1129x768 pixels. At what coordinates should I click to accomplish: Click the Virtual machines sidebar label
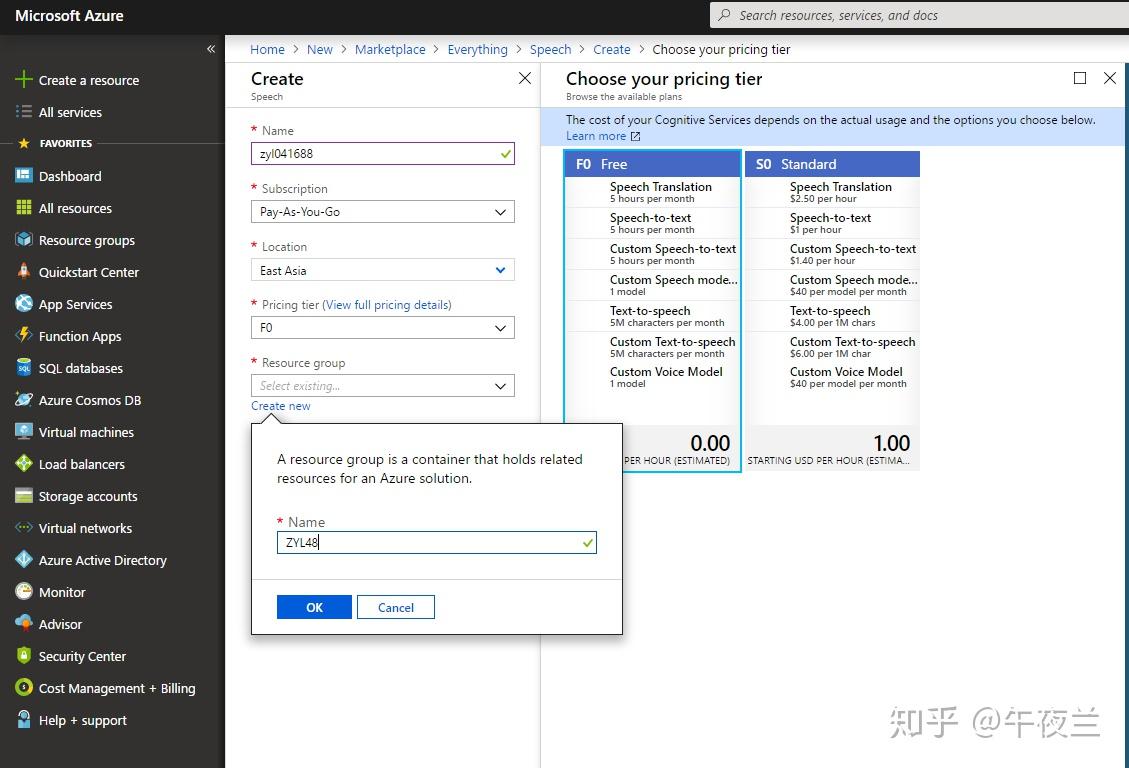86,432
